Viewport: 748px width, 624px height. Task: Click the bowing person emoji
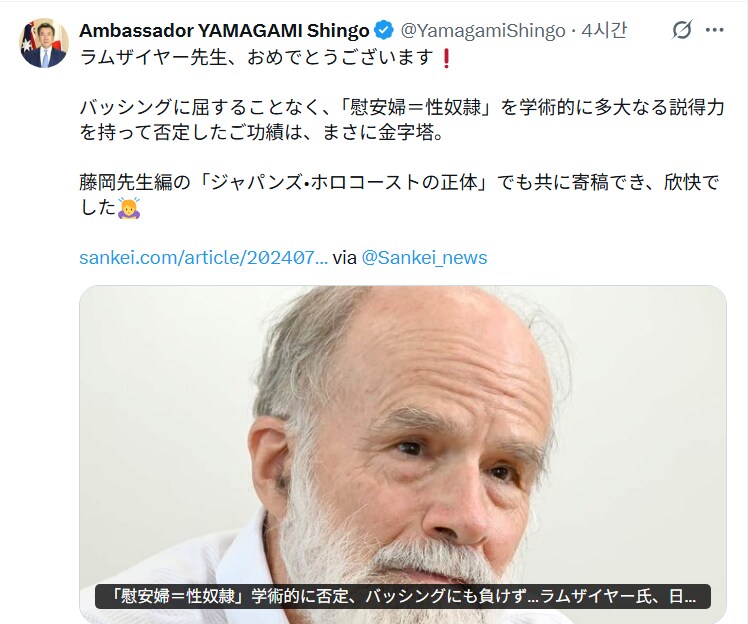[x=129, y=208]
